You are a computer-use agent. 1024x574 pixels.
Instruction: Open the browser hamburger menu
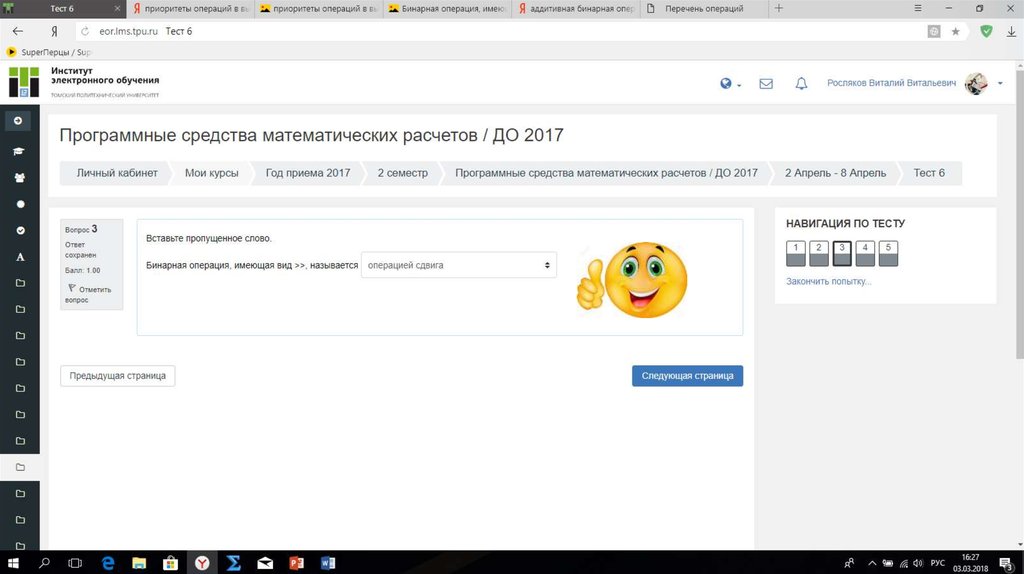(918, 8)
